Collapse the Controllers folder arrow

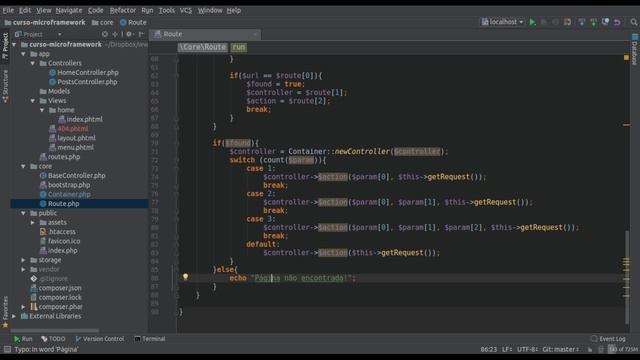coord(33,63)
